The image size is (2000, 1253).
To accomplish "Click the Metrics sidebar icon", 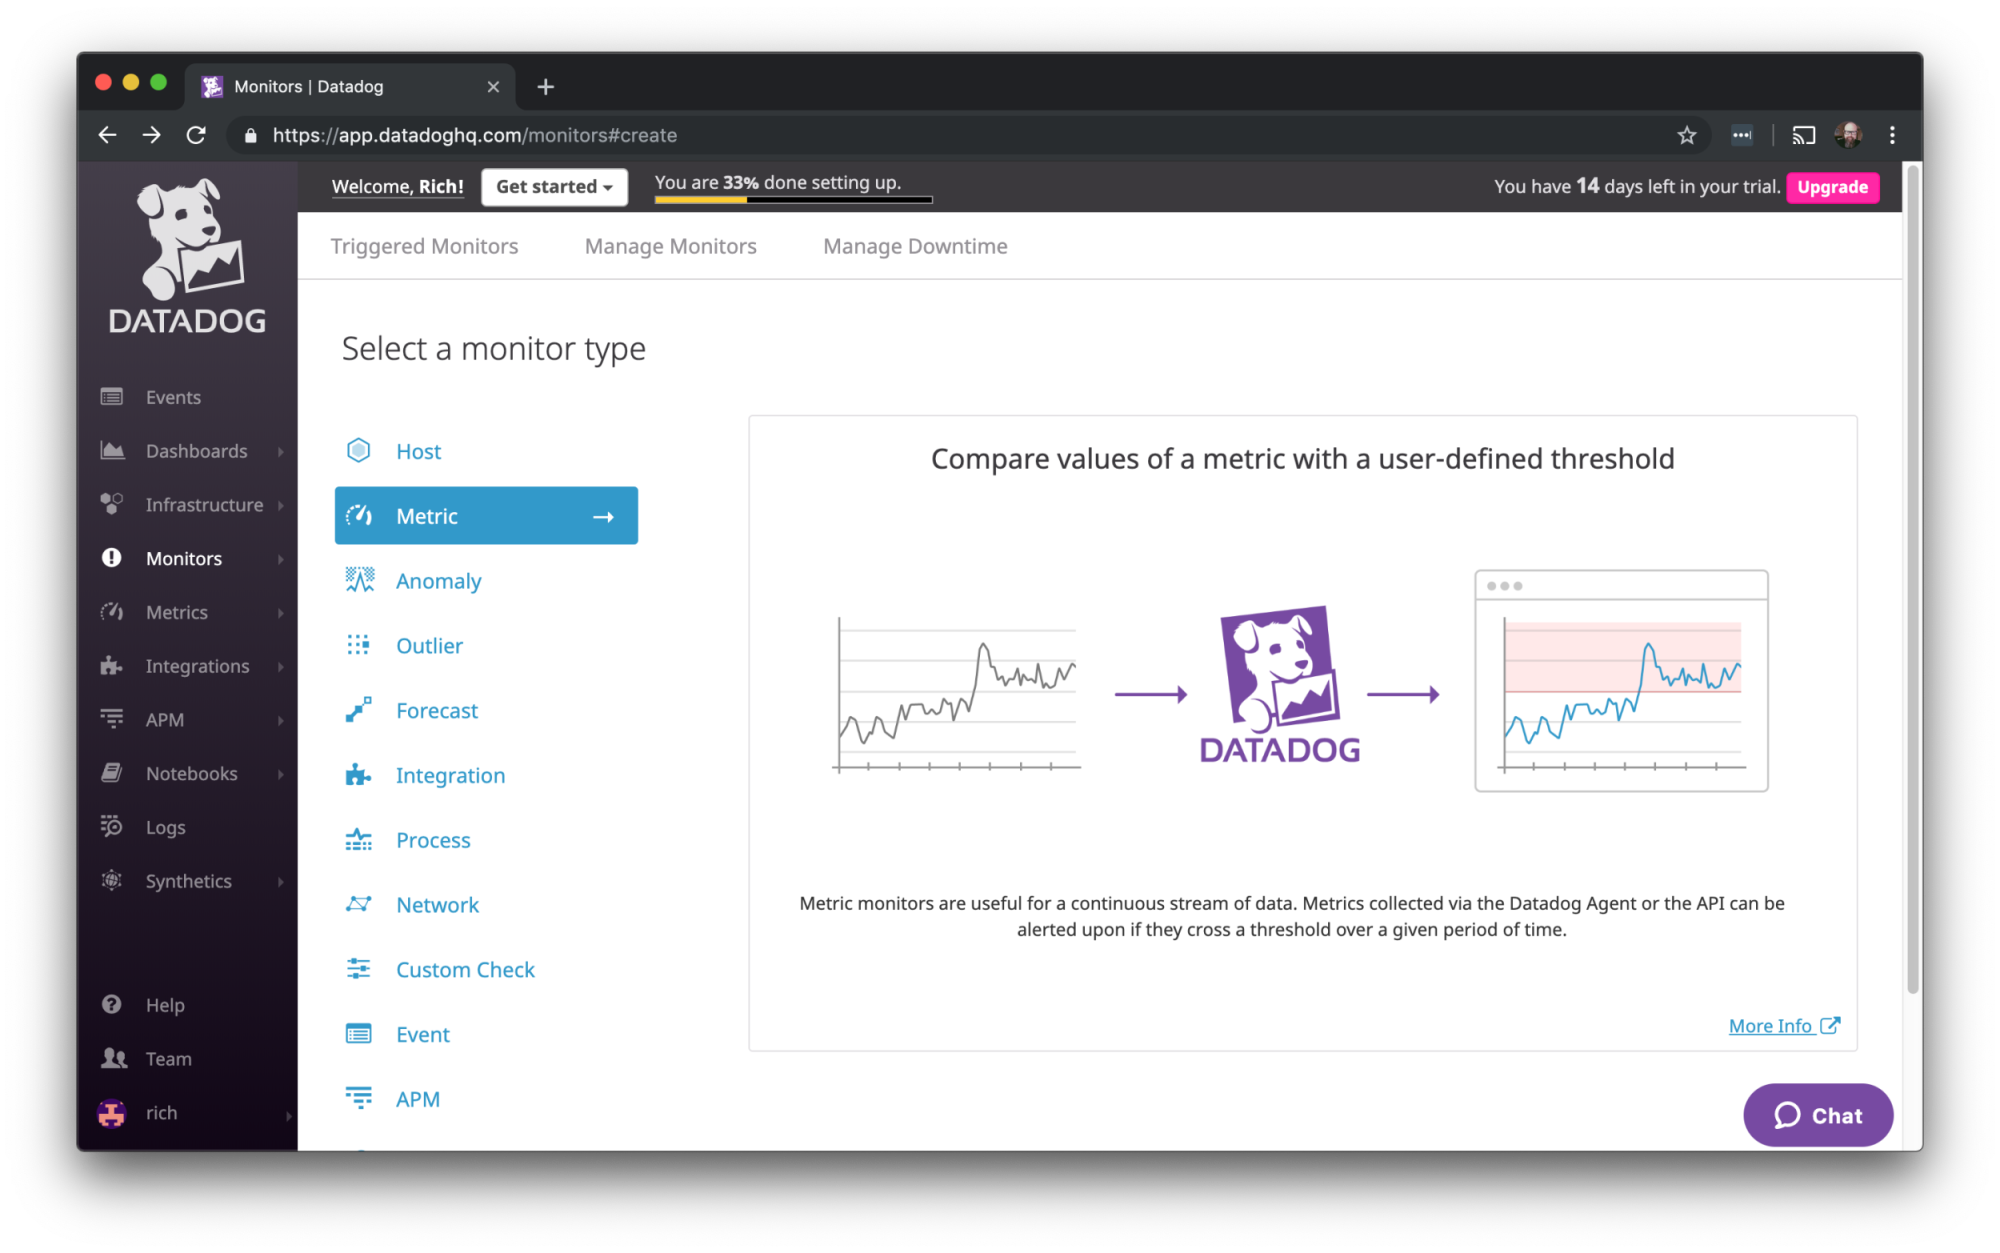I will pyautogui.click(x=112, y=611).
